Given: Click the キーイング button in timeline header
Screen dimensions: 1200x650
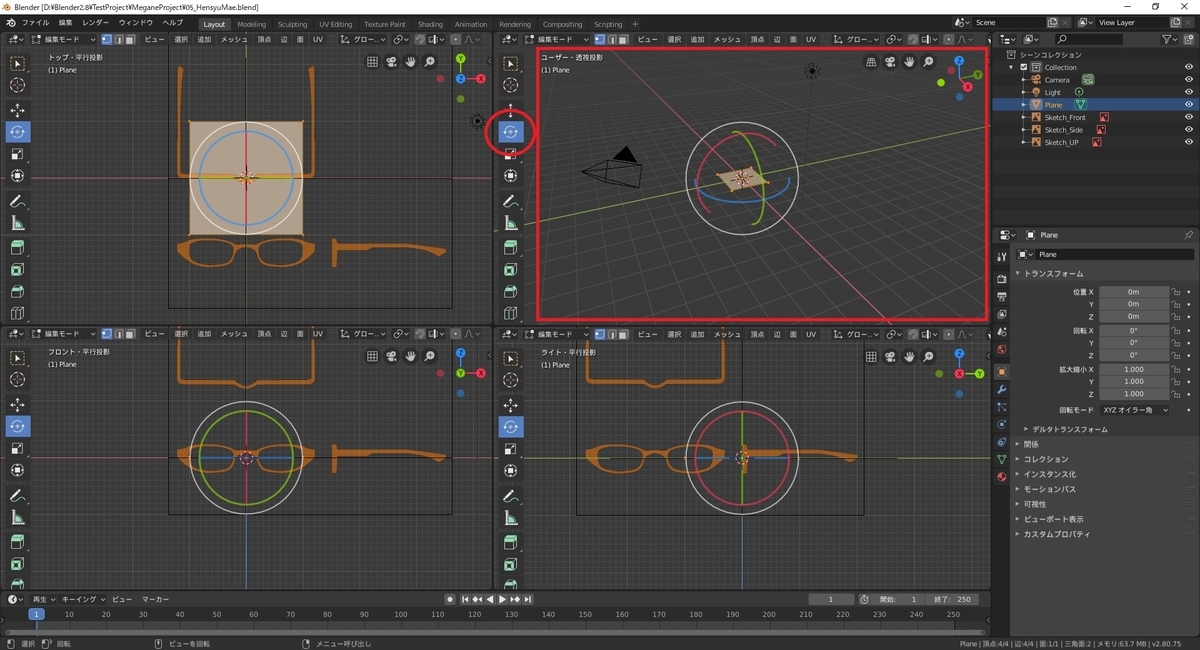Looking at the screenshot, I should (x=79, y=599).
